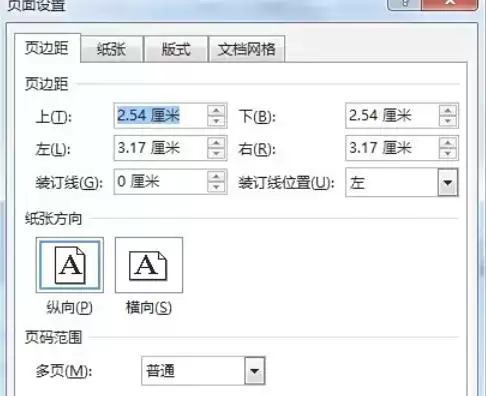Image resolution: width=486 pixels, height=396 pixels.
Task: Select the 纵向 portrait orientation icon
Action: pyautogui.click(x=70, y=265)
